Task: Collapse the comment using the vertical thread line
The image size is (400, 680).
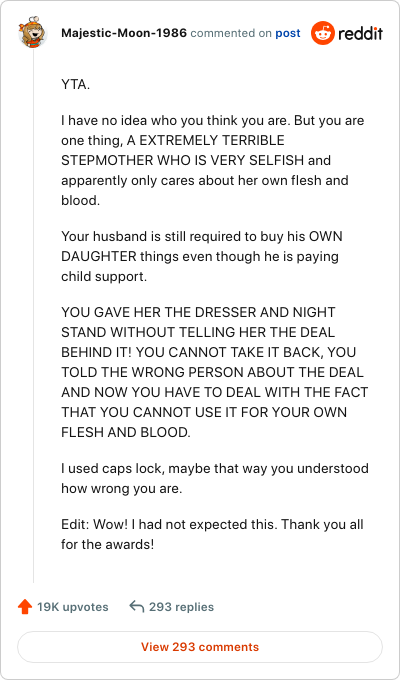Action: click(33, 316)
